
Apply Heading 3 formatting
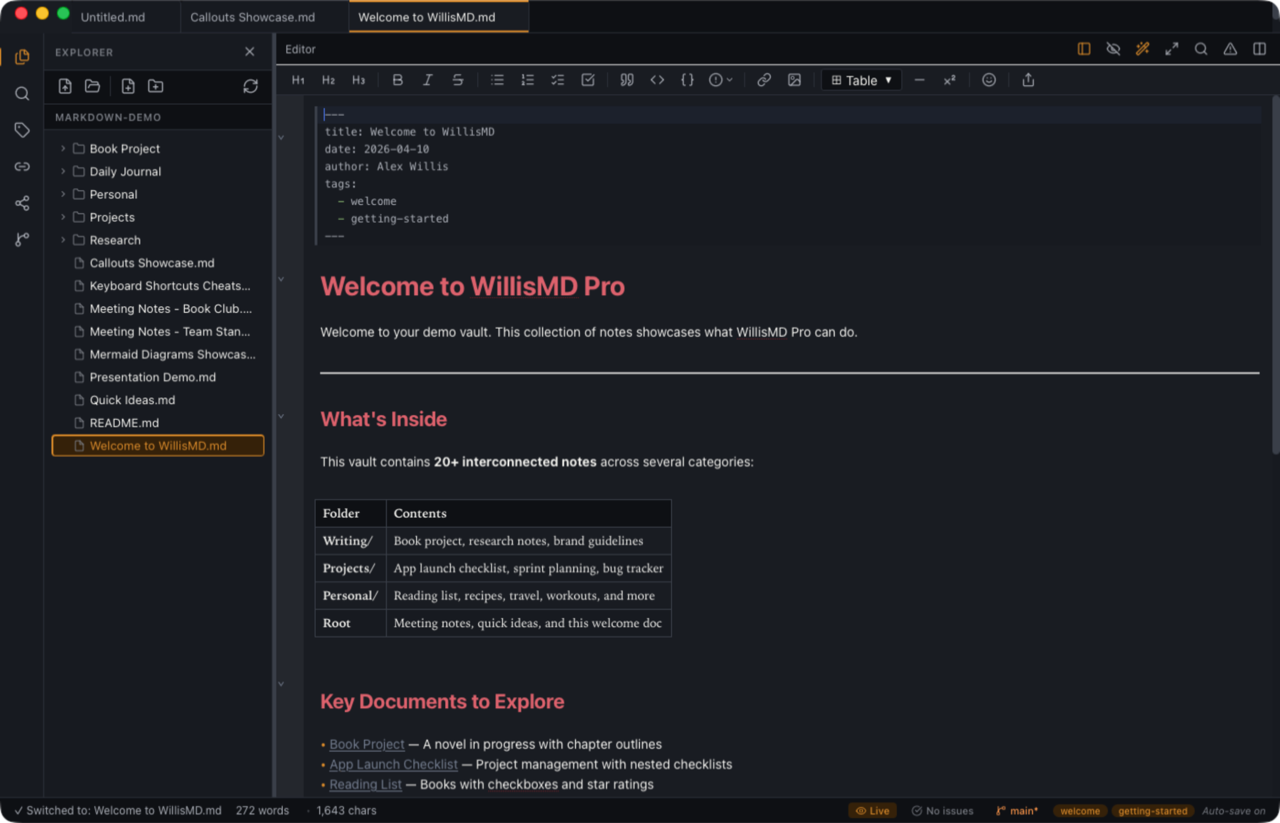point(358,80)
